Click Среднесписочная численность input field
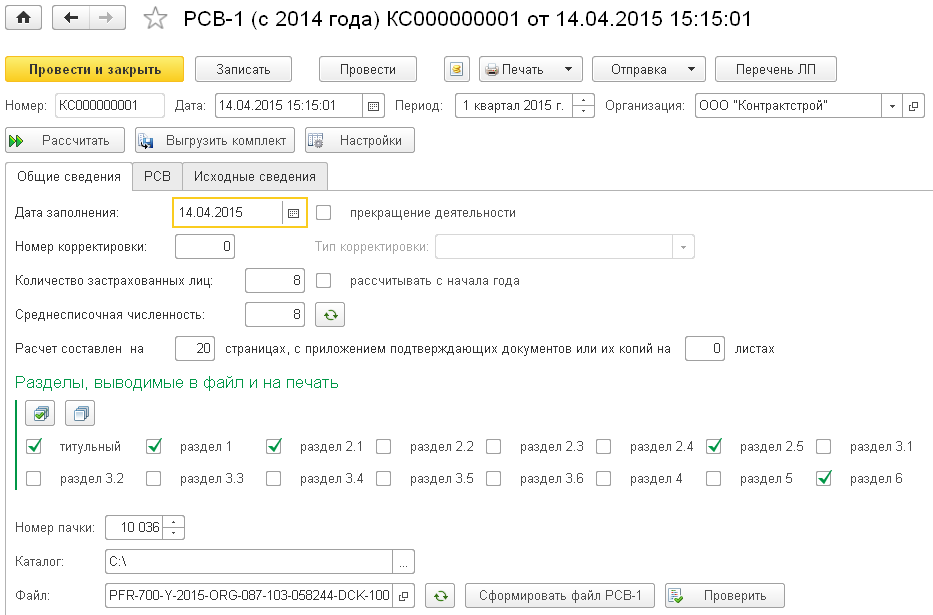 (275, 315)
